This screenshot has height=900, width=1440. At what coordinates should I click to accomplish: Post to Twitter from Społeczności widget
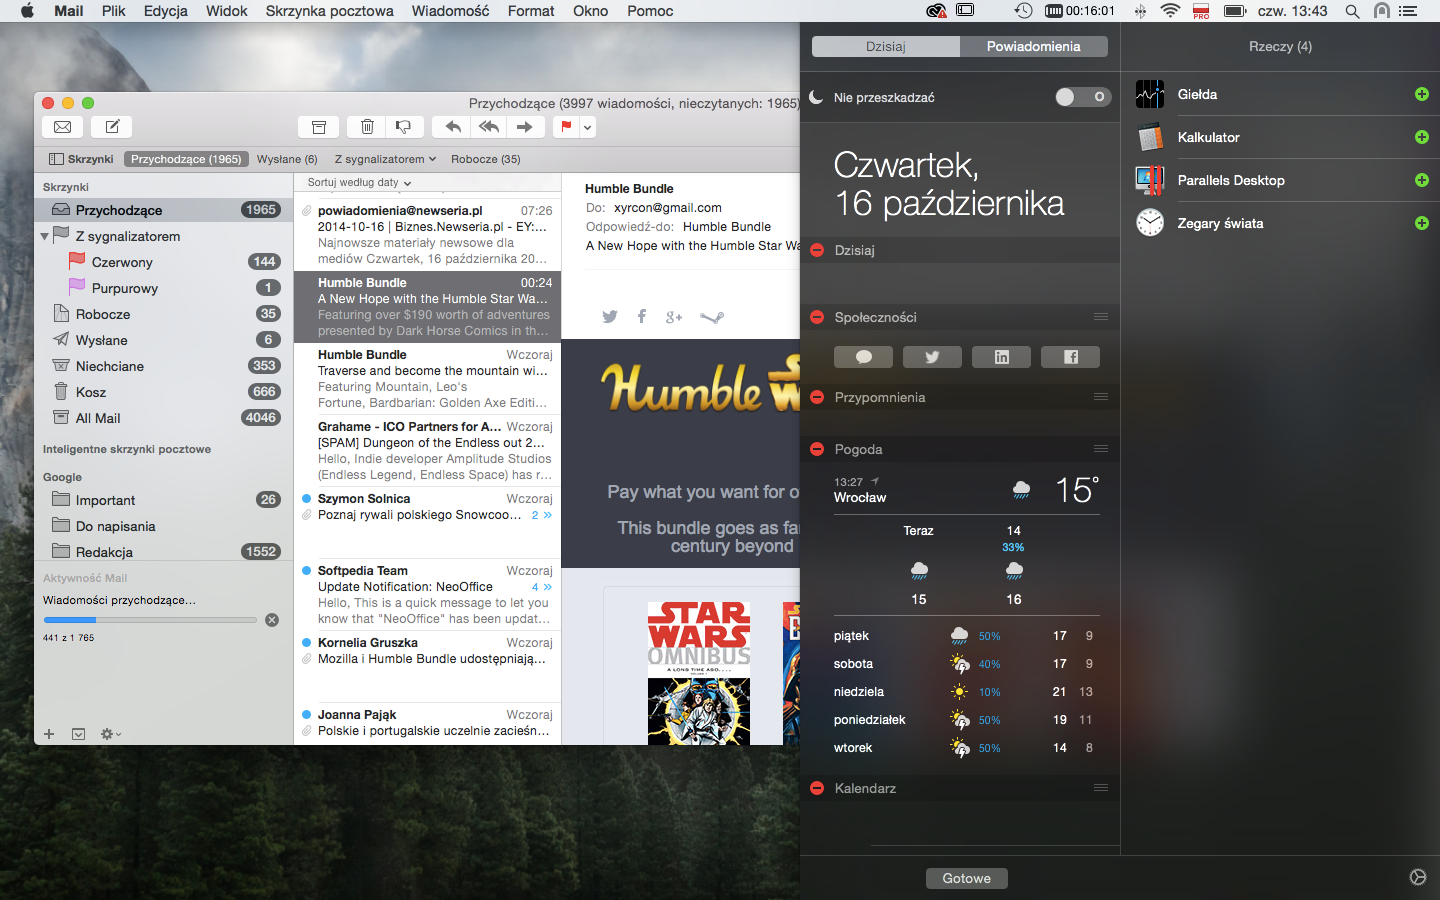(932, 357)
